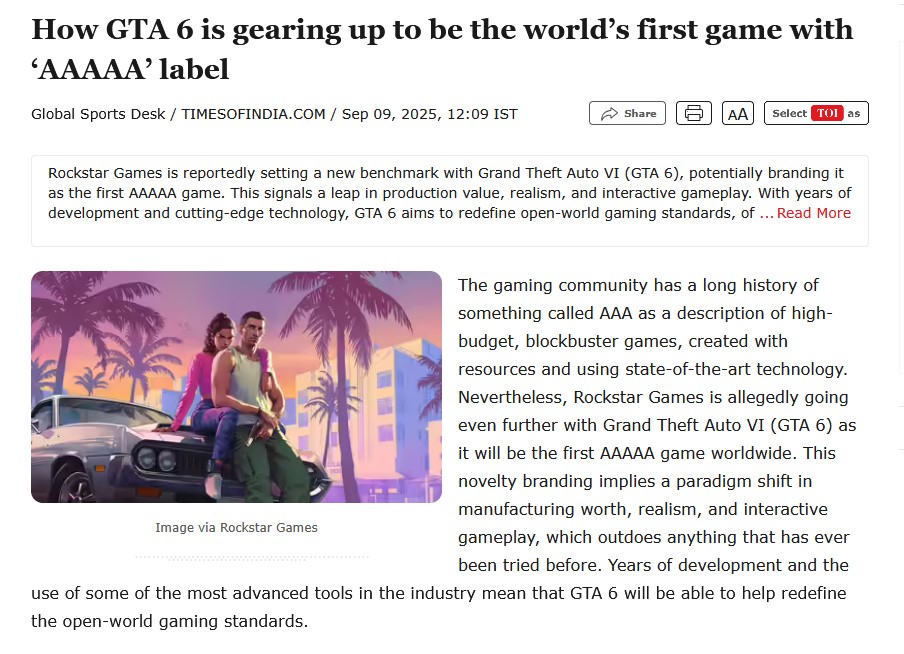Open the GTA 6 article image
The height and width of the screenshot is (654, 904).
[236, 387]
